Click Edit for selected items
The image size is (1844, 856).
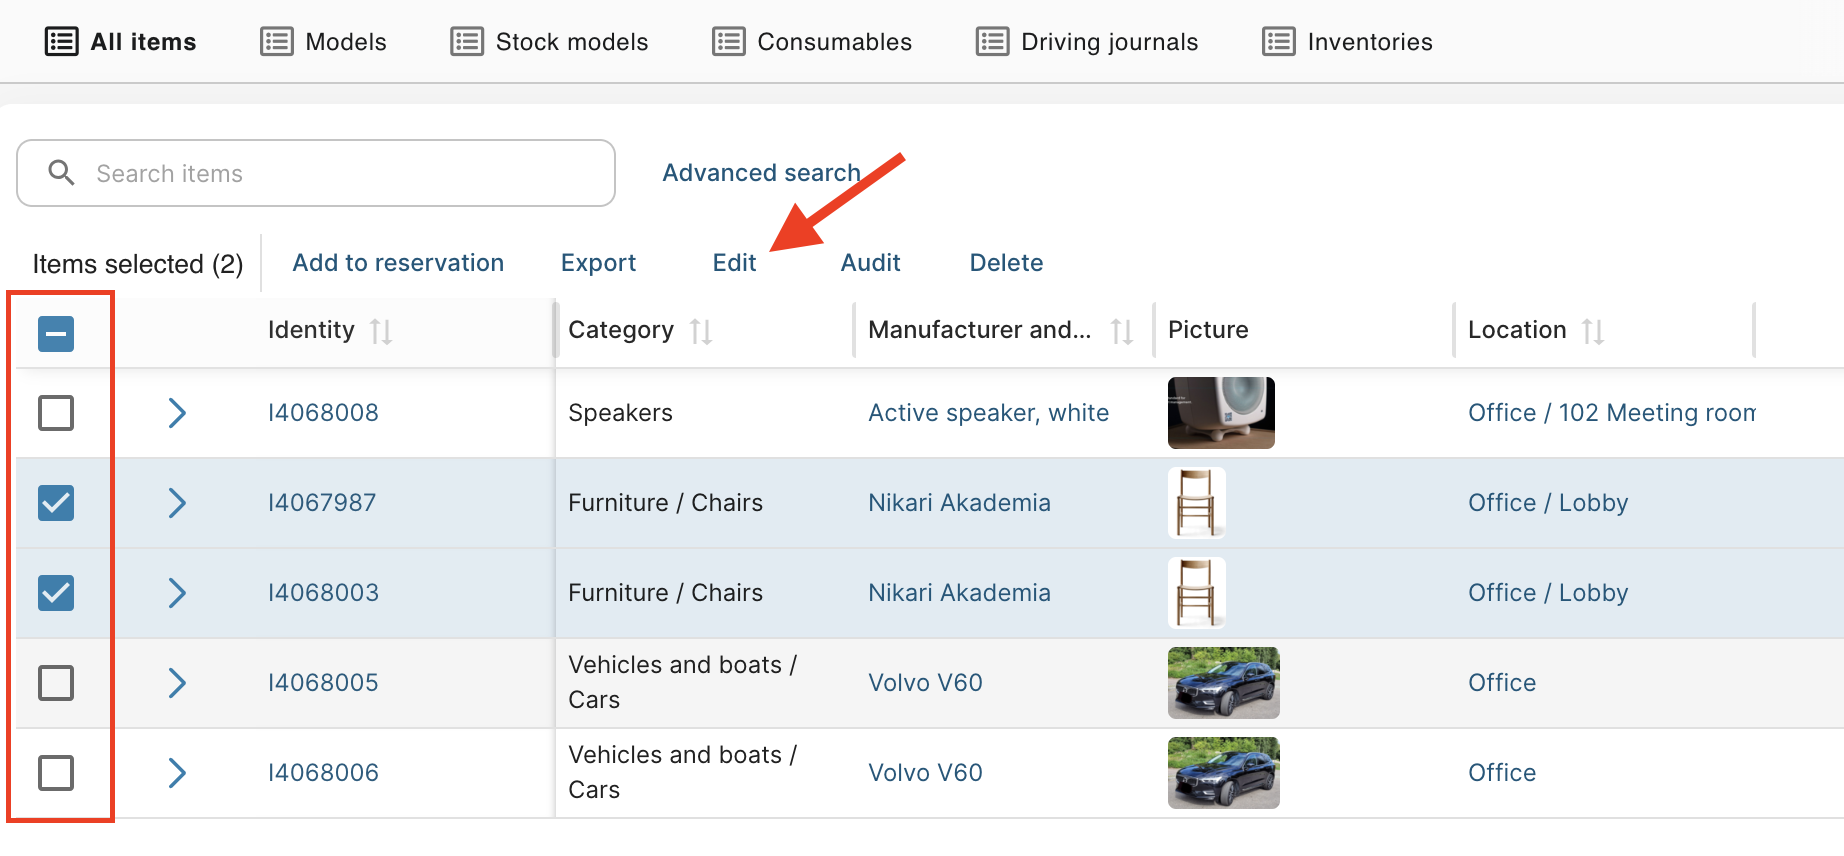pos(734,263)
